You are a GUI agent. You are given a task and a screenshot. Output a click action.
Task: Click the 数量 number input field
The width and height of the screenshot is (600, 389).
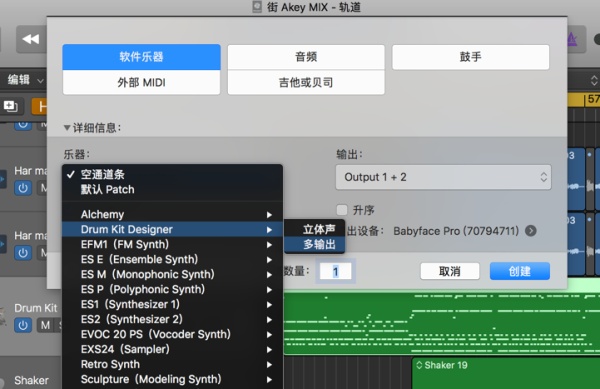(x=336, y=271)
